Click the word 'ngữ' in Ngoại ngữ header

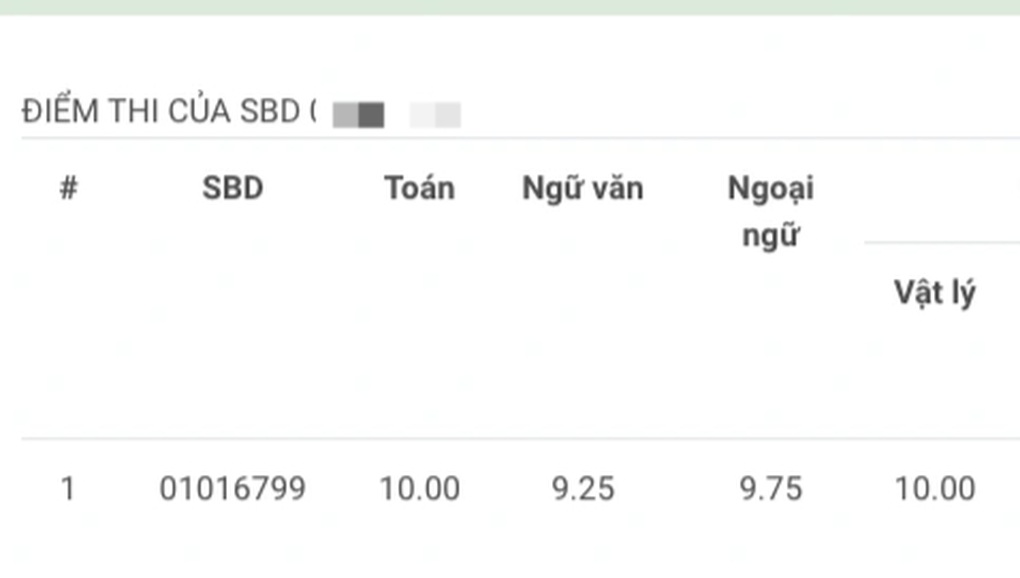(x=771, y=235)
